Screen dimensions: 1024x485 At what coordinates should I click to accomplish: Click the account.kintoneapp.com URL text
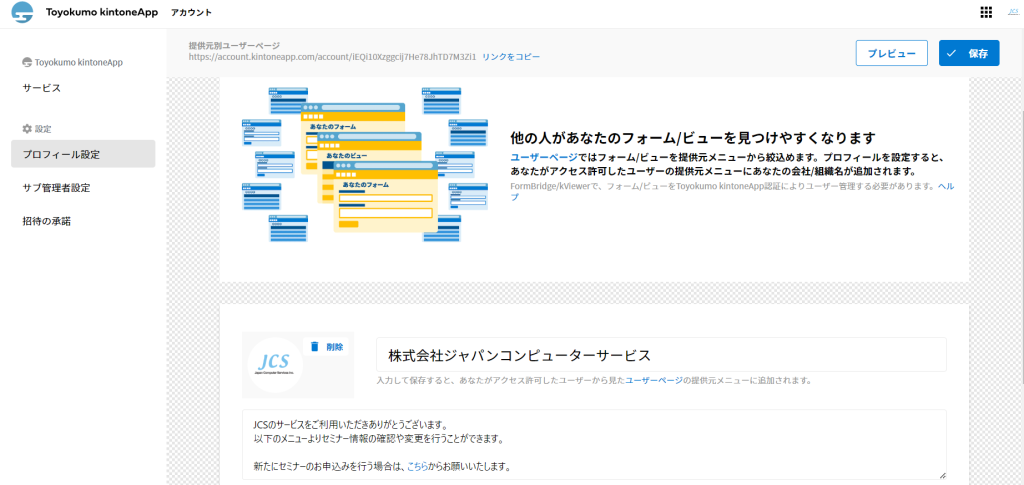[x=332, y=57]
